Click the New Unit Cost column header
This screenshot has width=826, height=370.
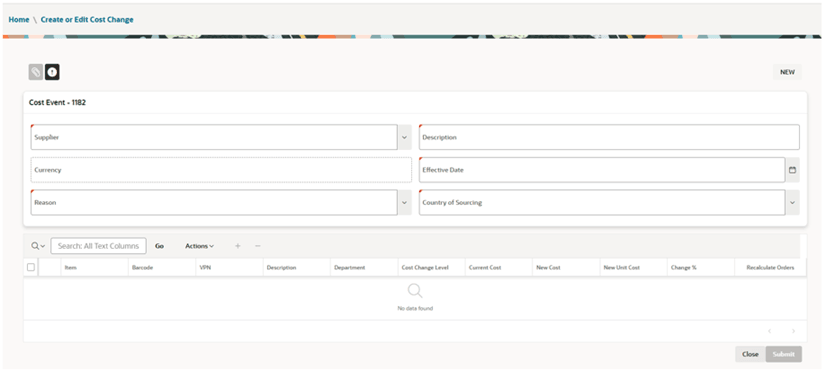(634, 267)
